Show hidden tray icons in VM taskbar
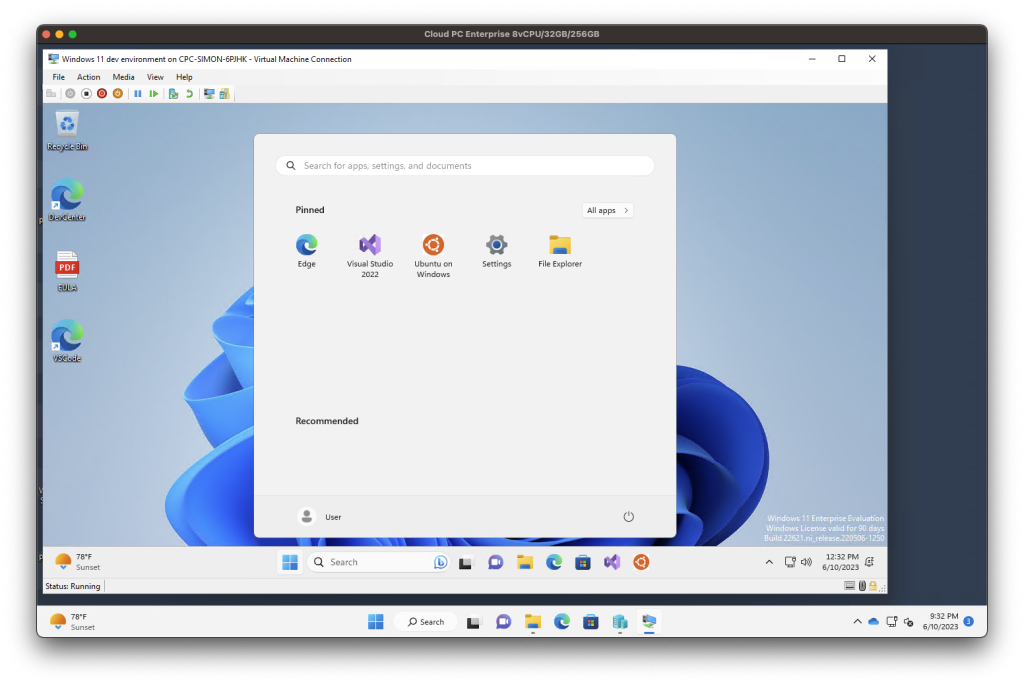This screenshot has width=1024, height=686. click(769, 562)
